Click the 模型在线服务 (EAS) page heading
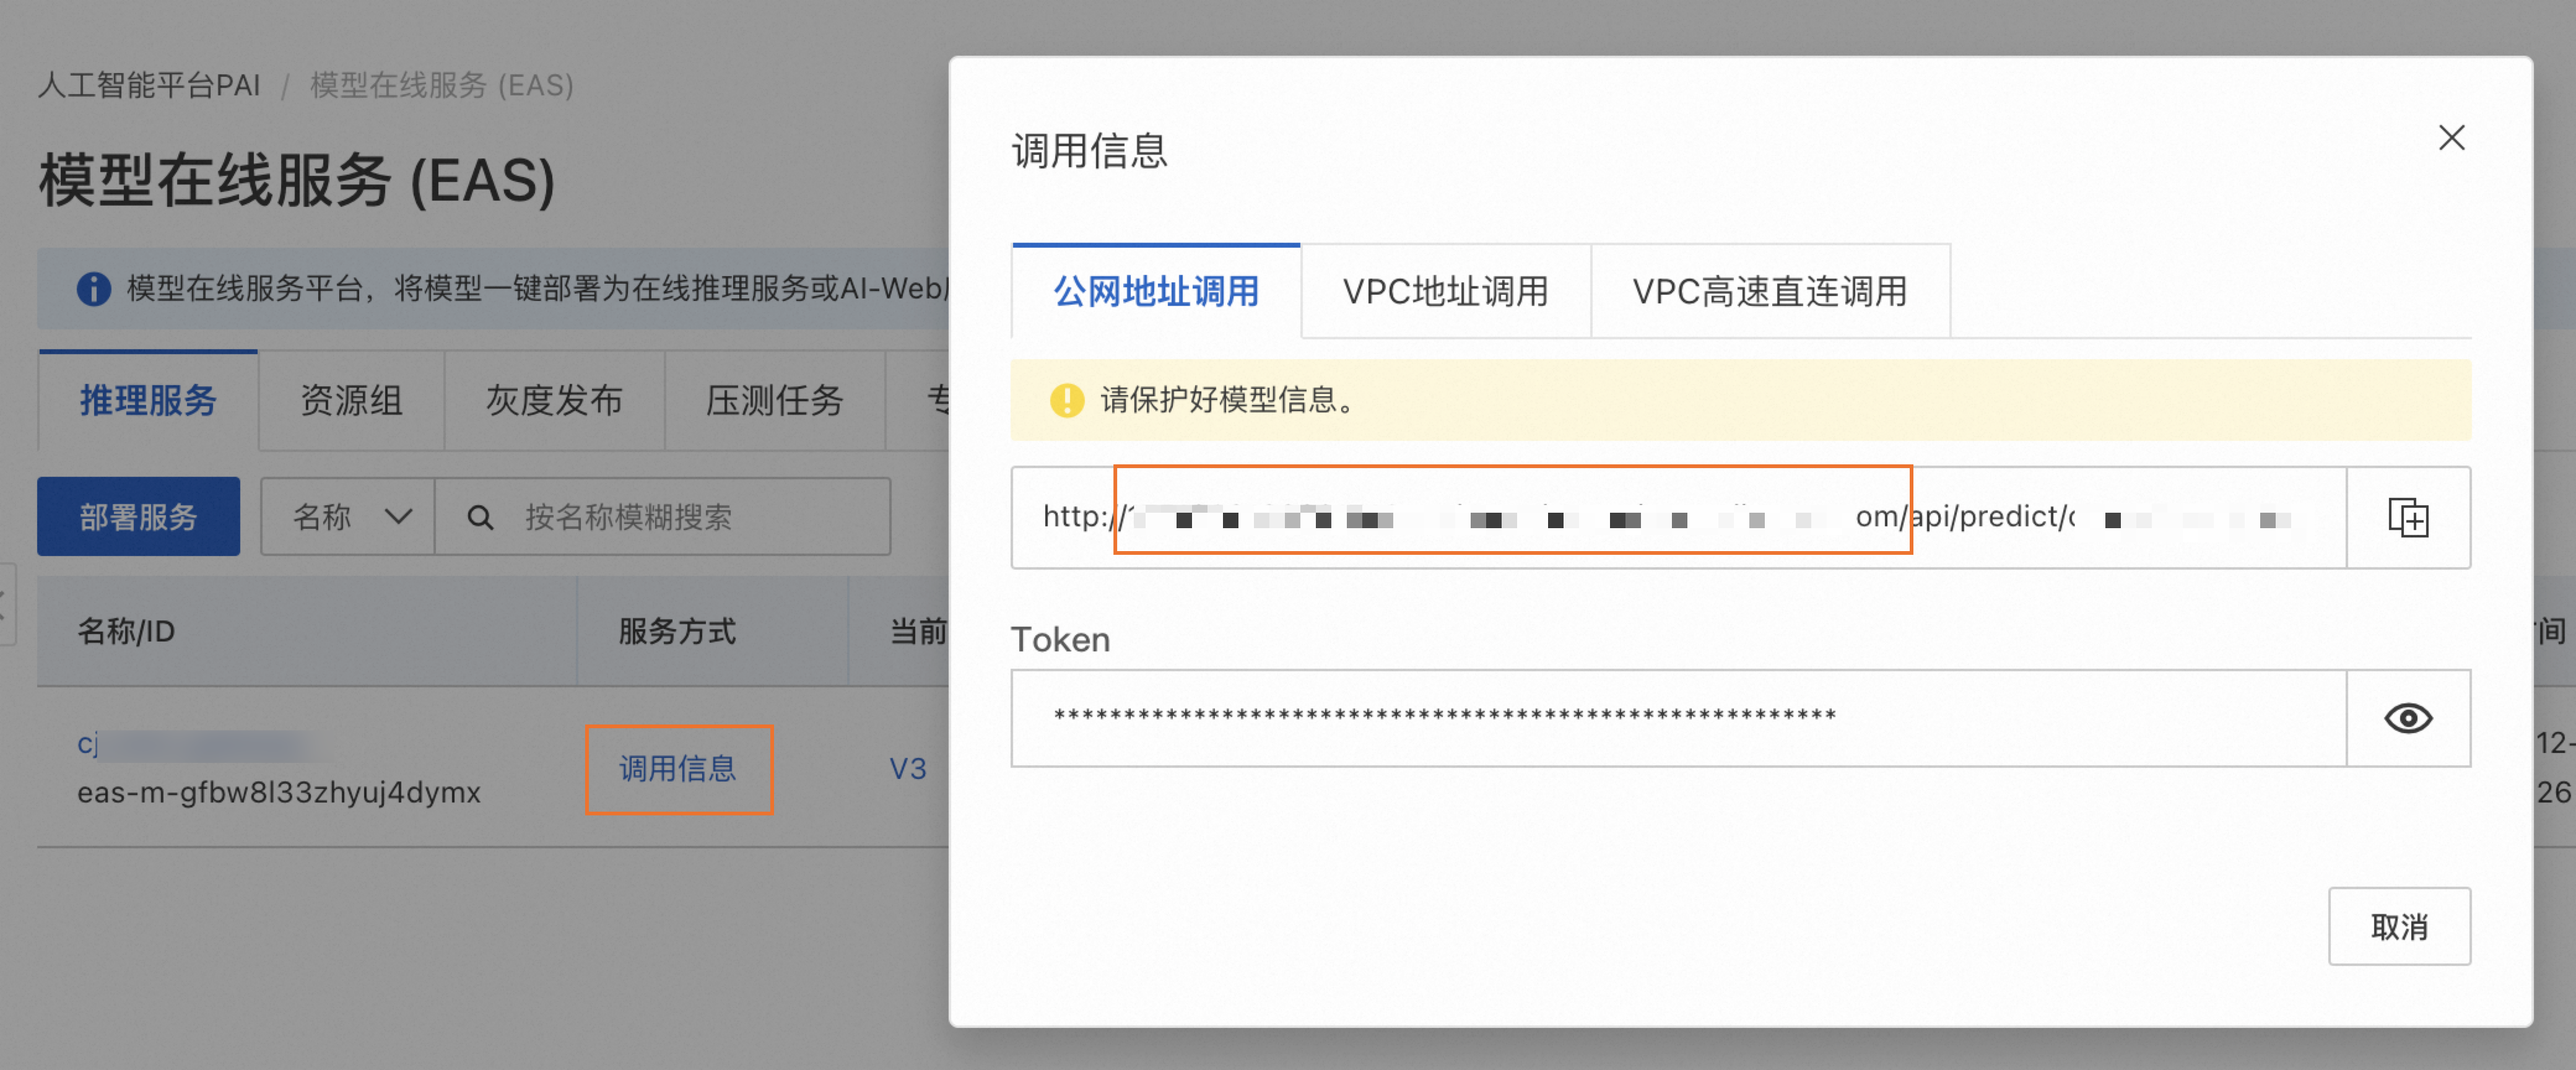This screenshot has height=1070, width=2576. [297, 181]
